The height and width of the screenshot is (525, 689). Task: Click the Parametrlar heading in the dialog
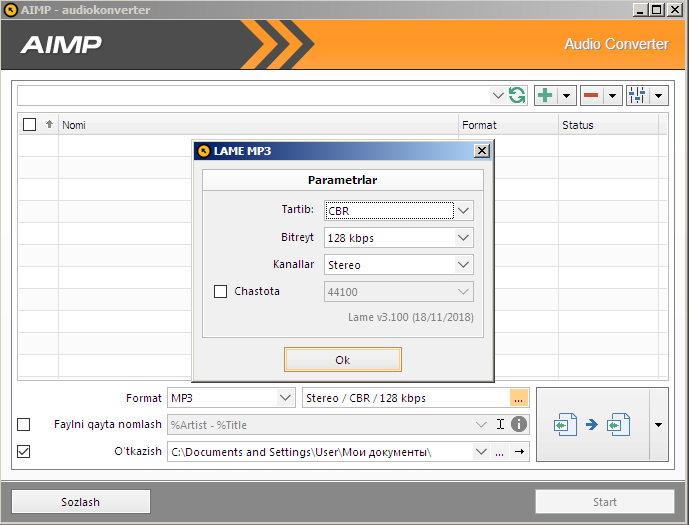(x=343, y=180)
